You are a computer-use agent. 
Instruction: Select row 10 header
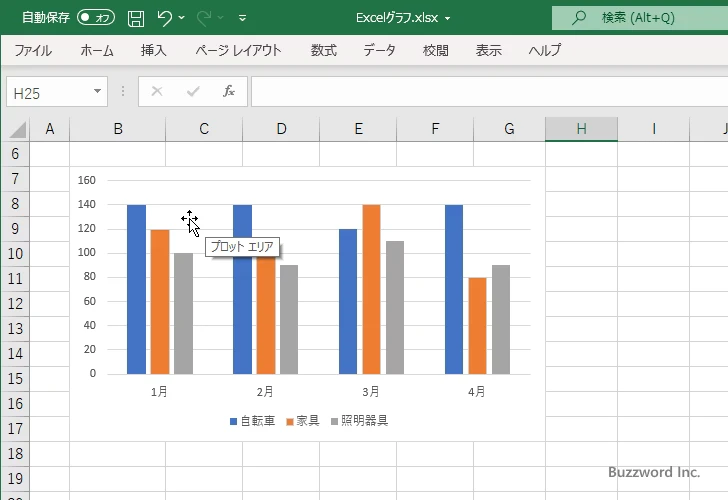pyautogui.click(x=15, y=253)
